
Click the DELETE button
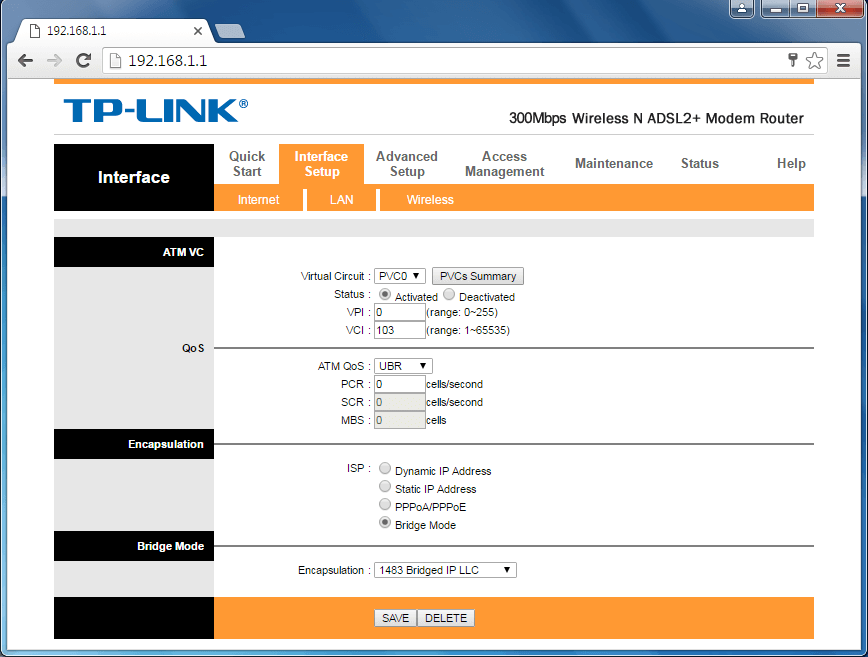446,618
